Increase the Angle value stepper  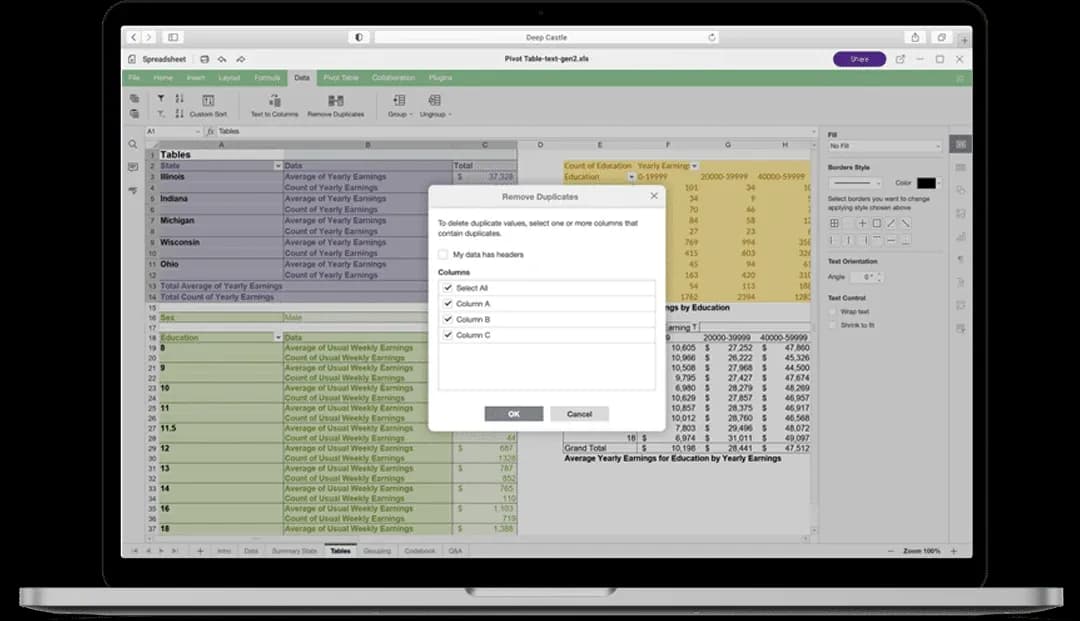pos(879,274)
